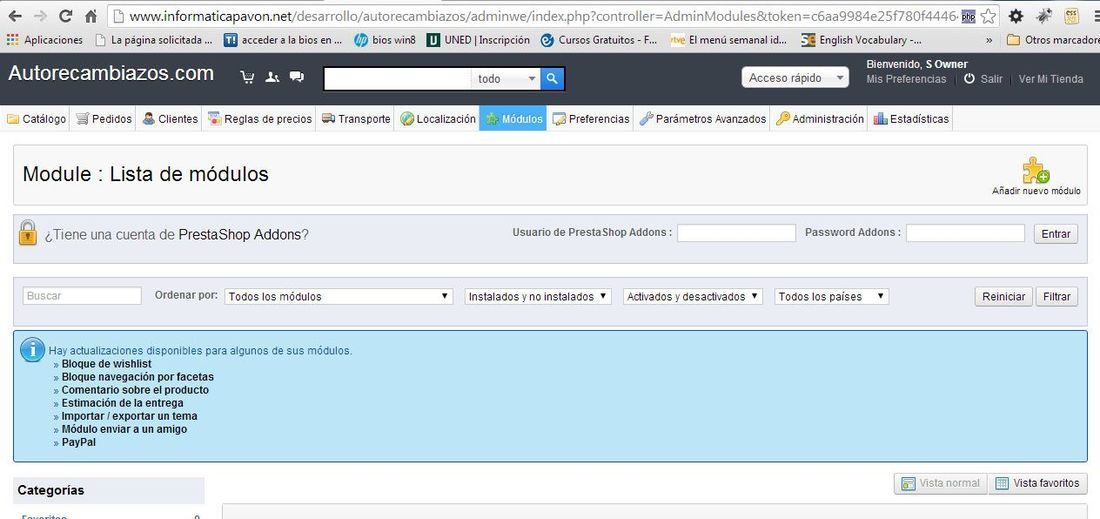Open 'Activados y desactivados' dropdown

(x=693, y=297)
